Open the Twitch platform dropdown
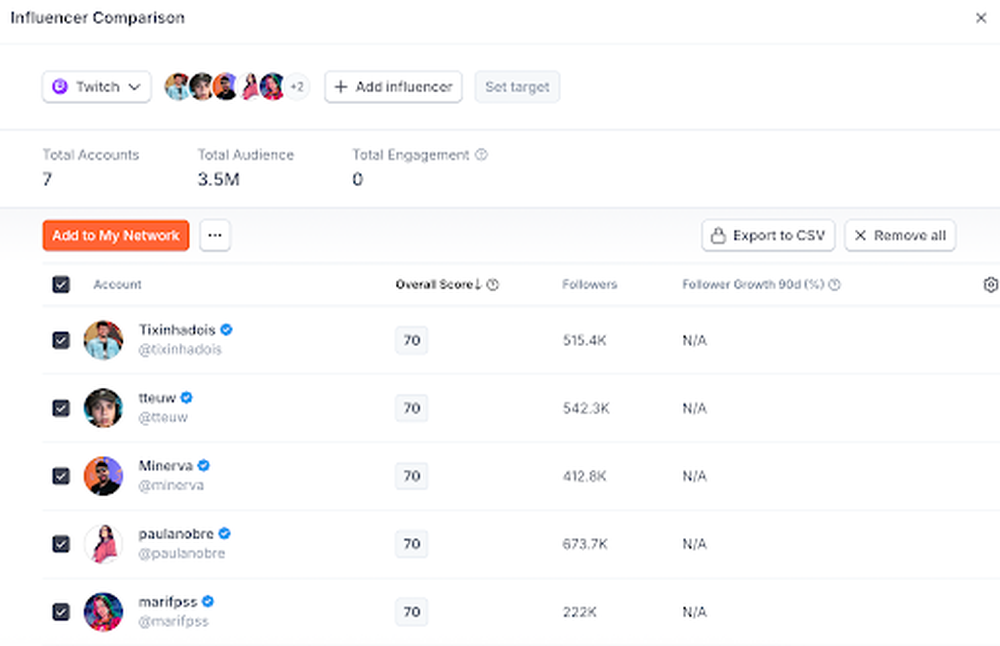Viewport: 1000px width, 646px height. pos(97,87)
